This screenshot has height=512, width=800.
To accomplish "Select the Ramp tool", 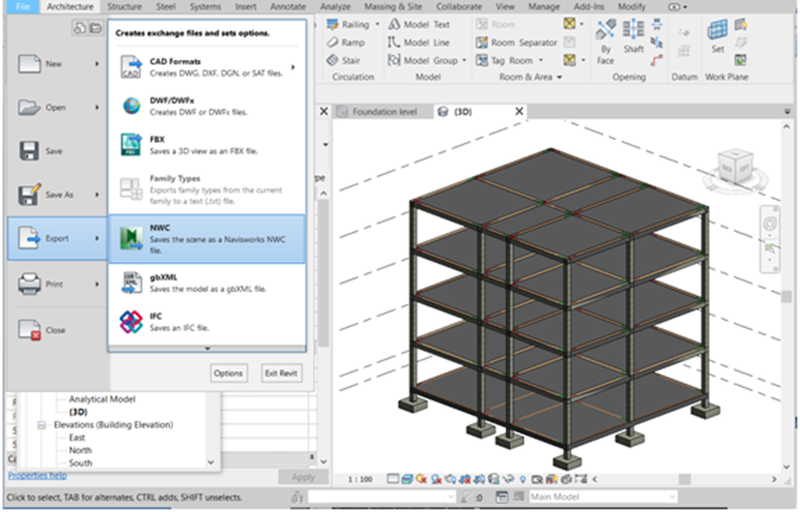I will tap(346, 42).
